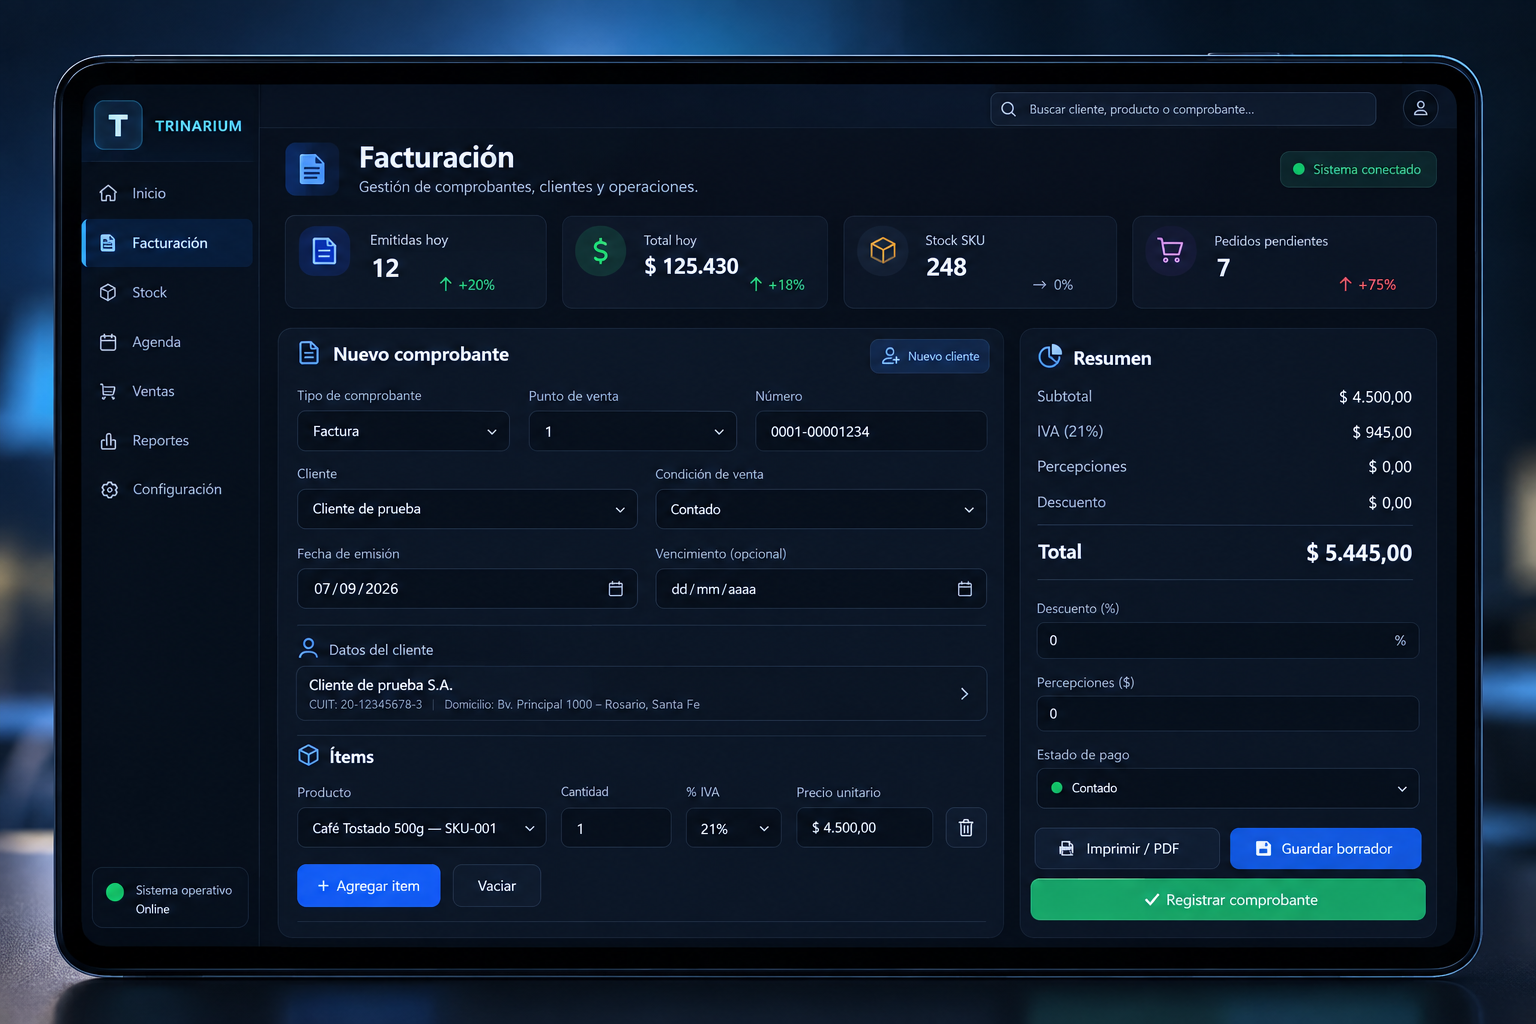Open the Vencimiento calendar picker
The width and height of the screenshot is (1536, 1024).
(965, 589)
